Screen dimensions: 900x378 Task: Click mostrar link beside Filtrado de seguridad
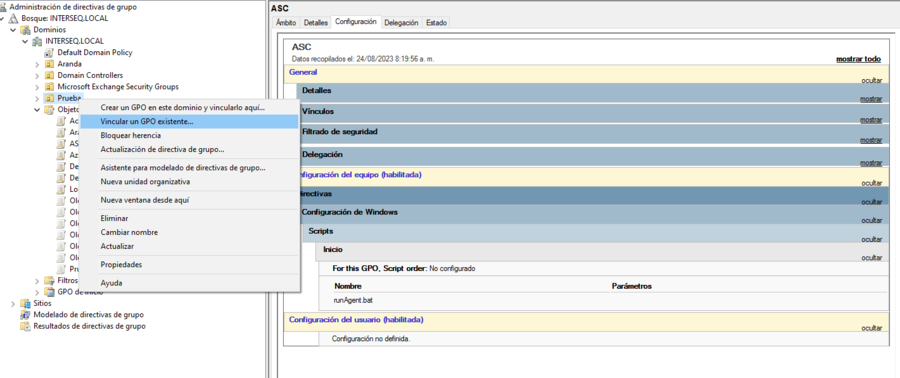(x=871, y=140)
